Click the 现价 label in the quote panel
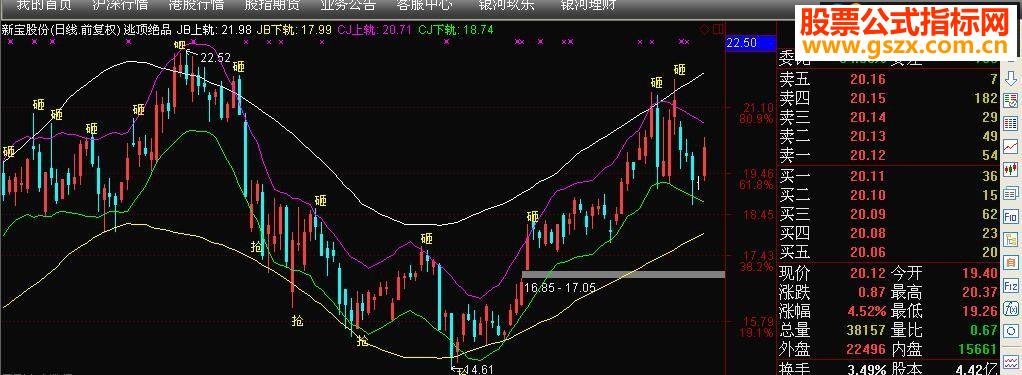Screen dimensions: 1022x375 click(x=795, y=273)
